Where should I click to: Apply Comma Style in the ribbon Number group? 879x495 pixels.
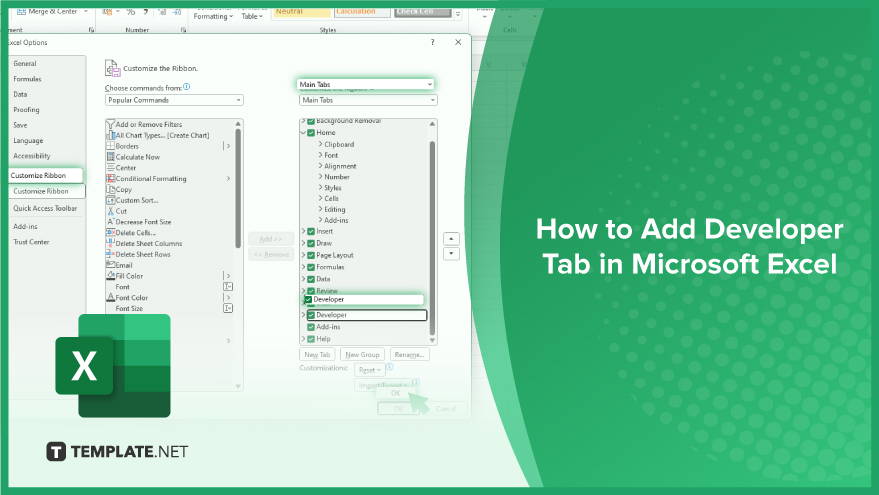[x=145, y=12]
